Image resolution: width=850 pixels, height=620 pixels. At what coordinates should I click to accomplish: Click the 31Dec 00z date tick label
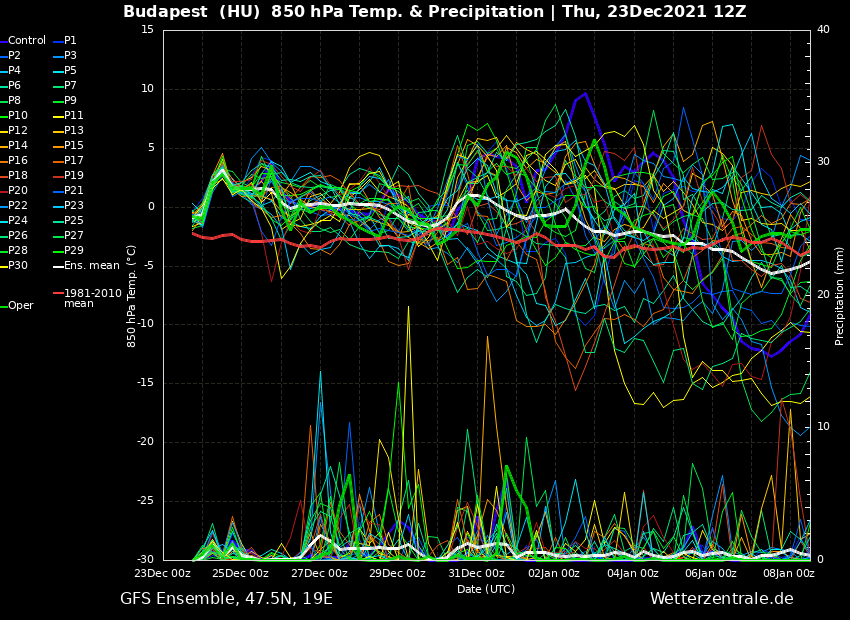pos(476,574)
